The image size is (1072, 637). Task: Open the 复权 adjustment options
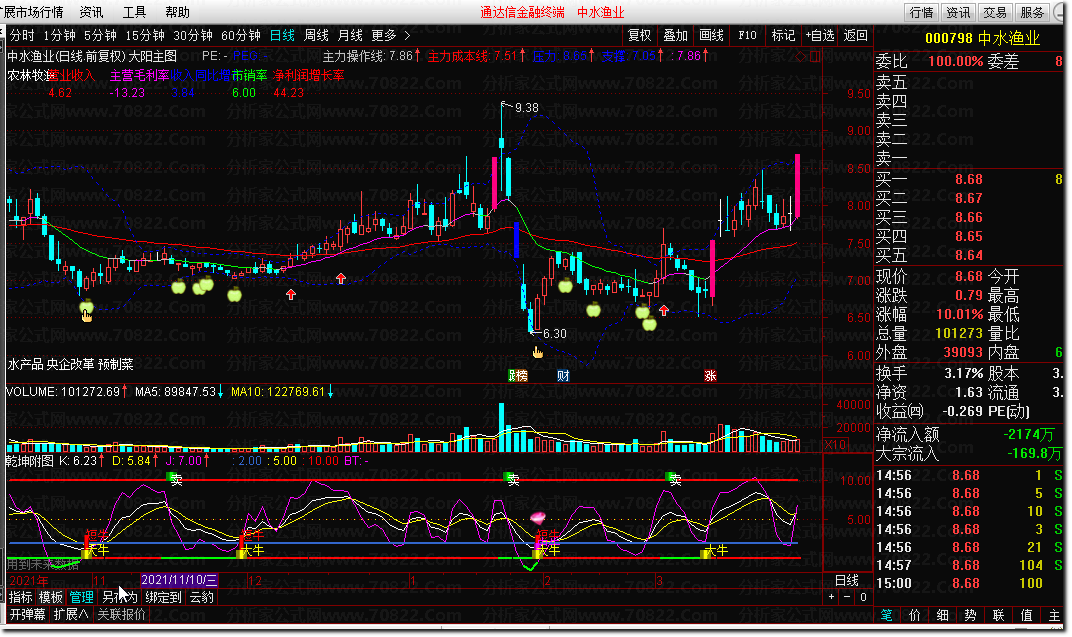640,35
